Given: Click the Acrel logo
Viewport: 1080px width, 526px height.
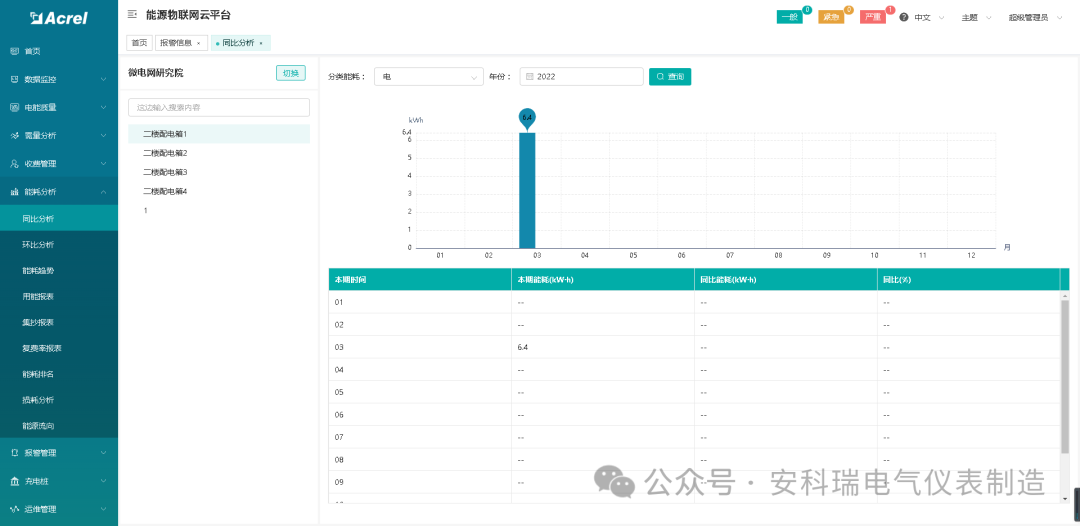Looking at the screenshot, I should 58,17.
